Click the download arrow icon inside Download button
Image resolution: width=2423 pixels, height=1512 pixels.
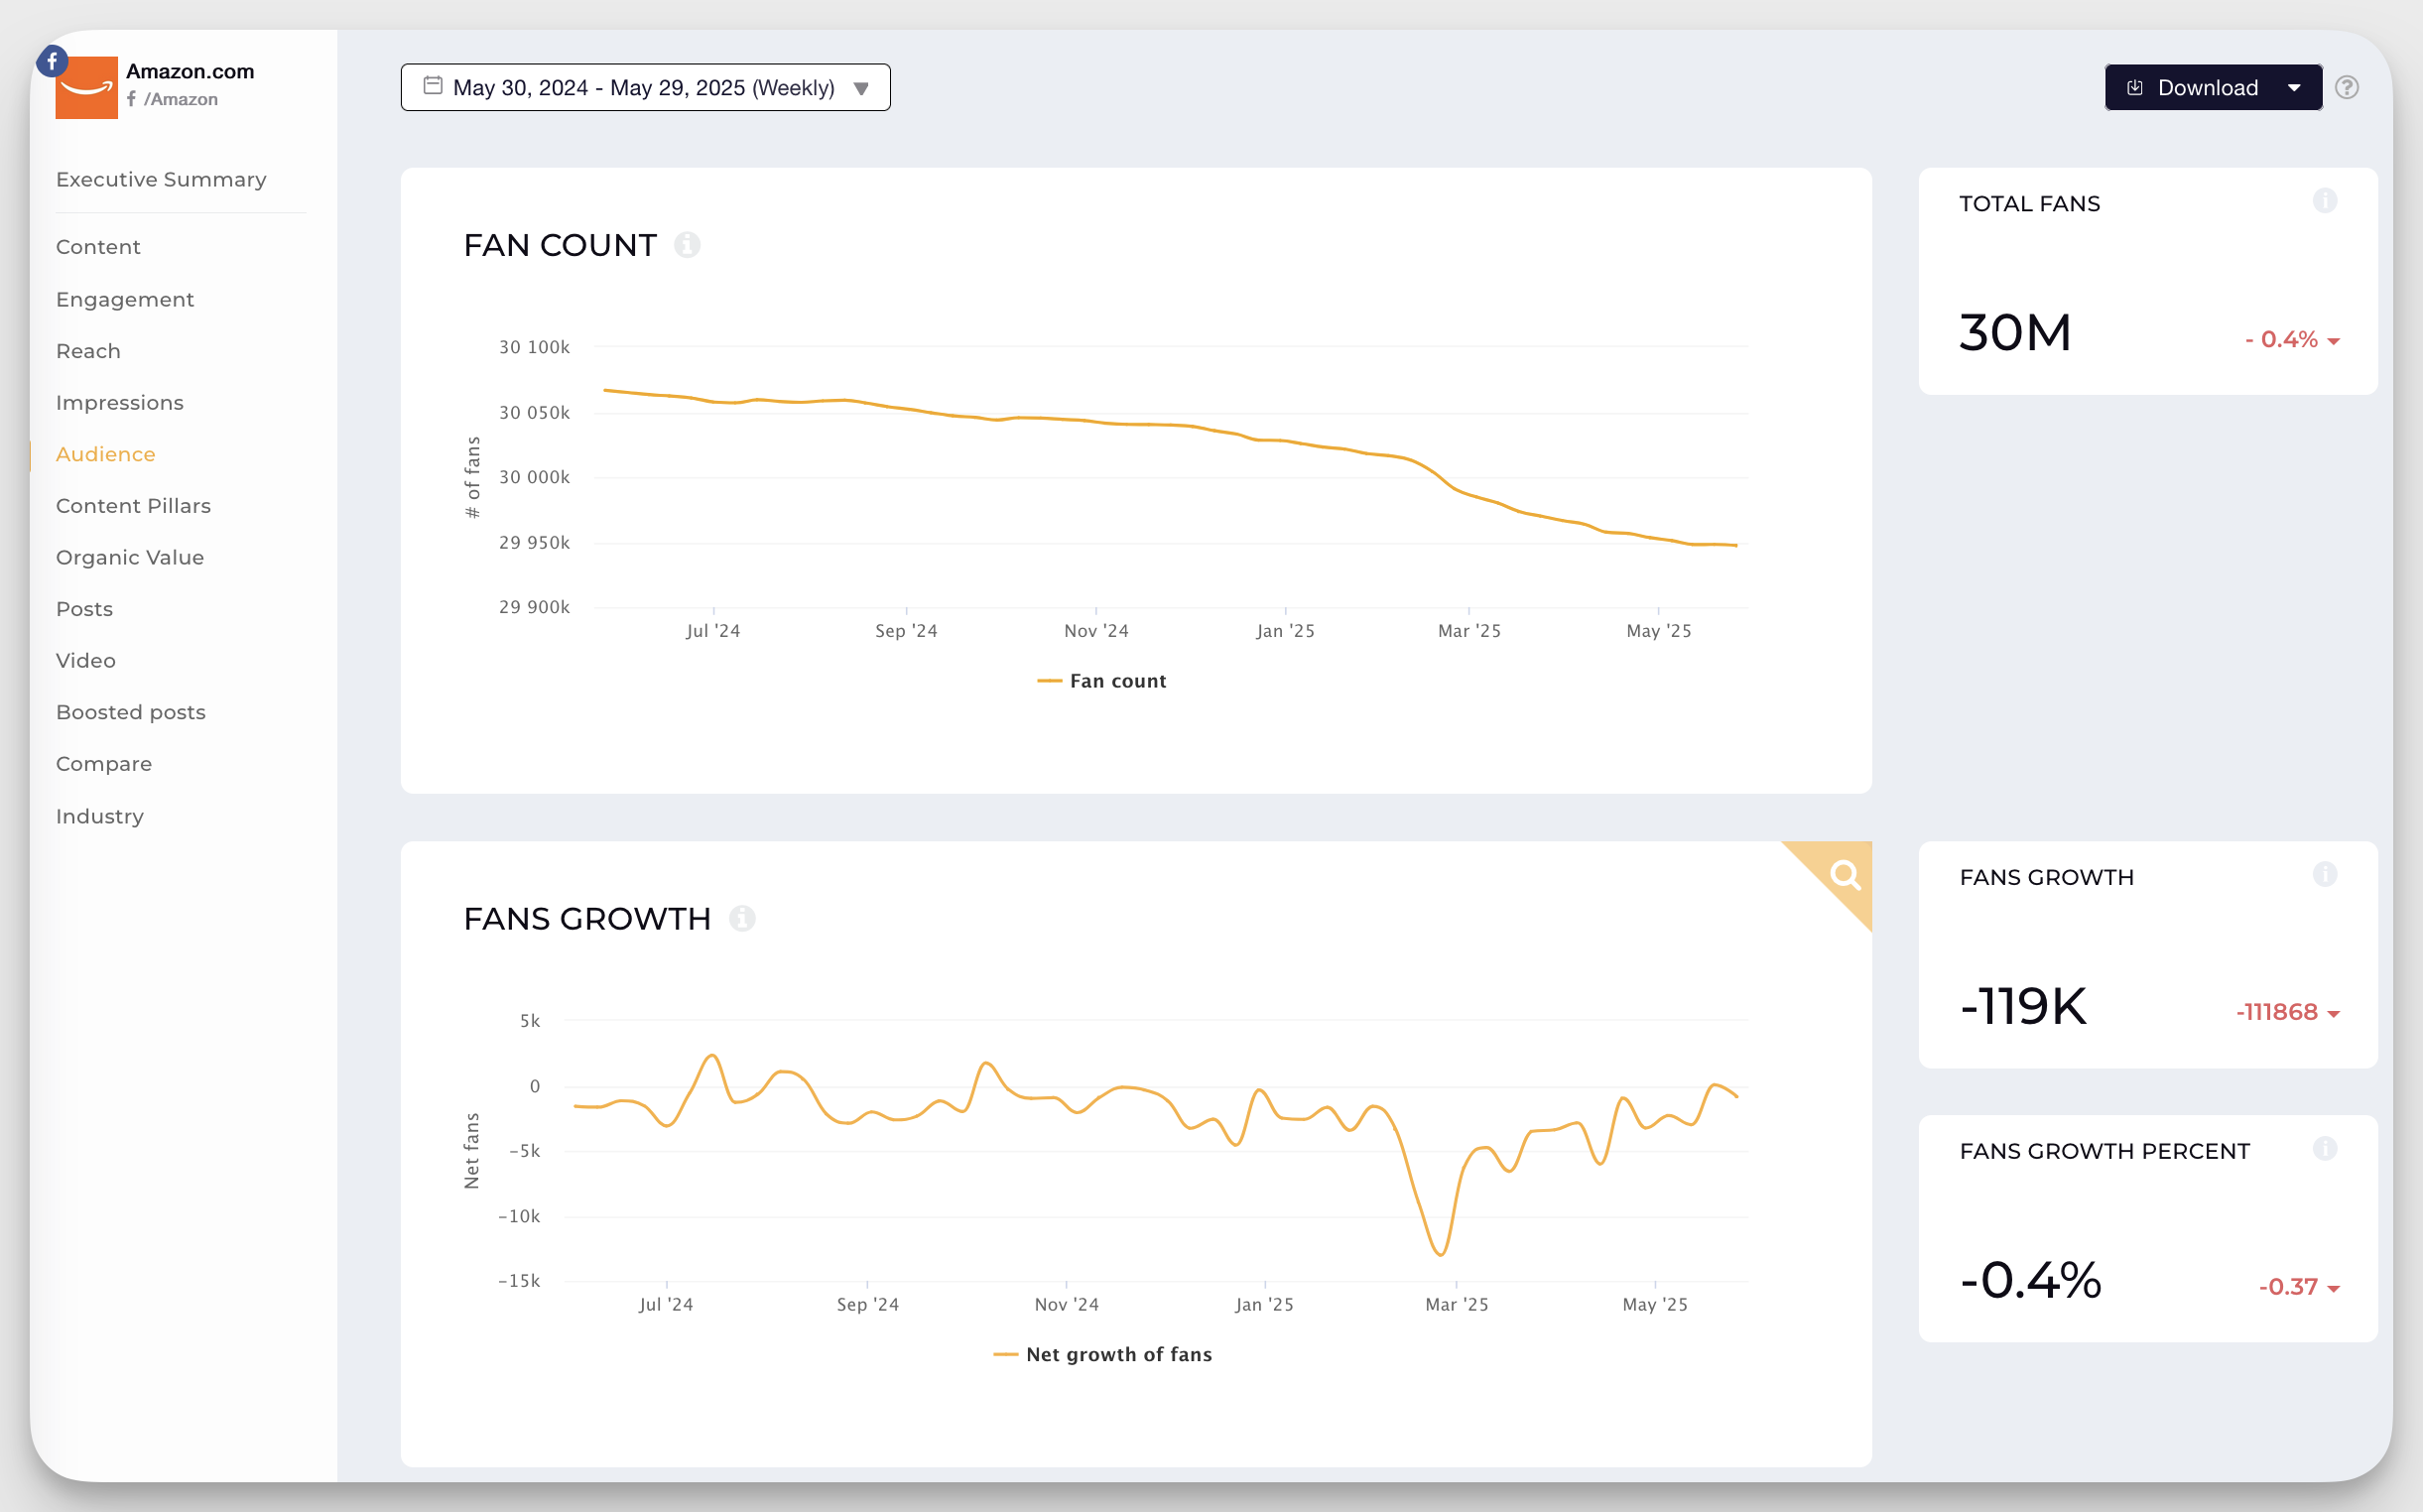(x=2136, y=87)
